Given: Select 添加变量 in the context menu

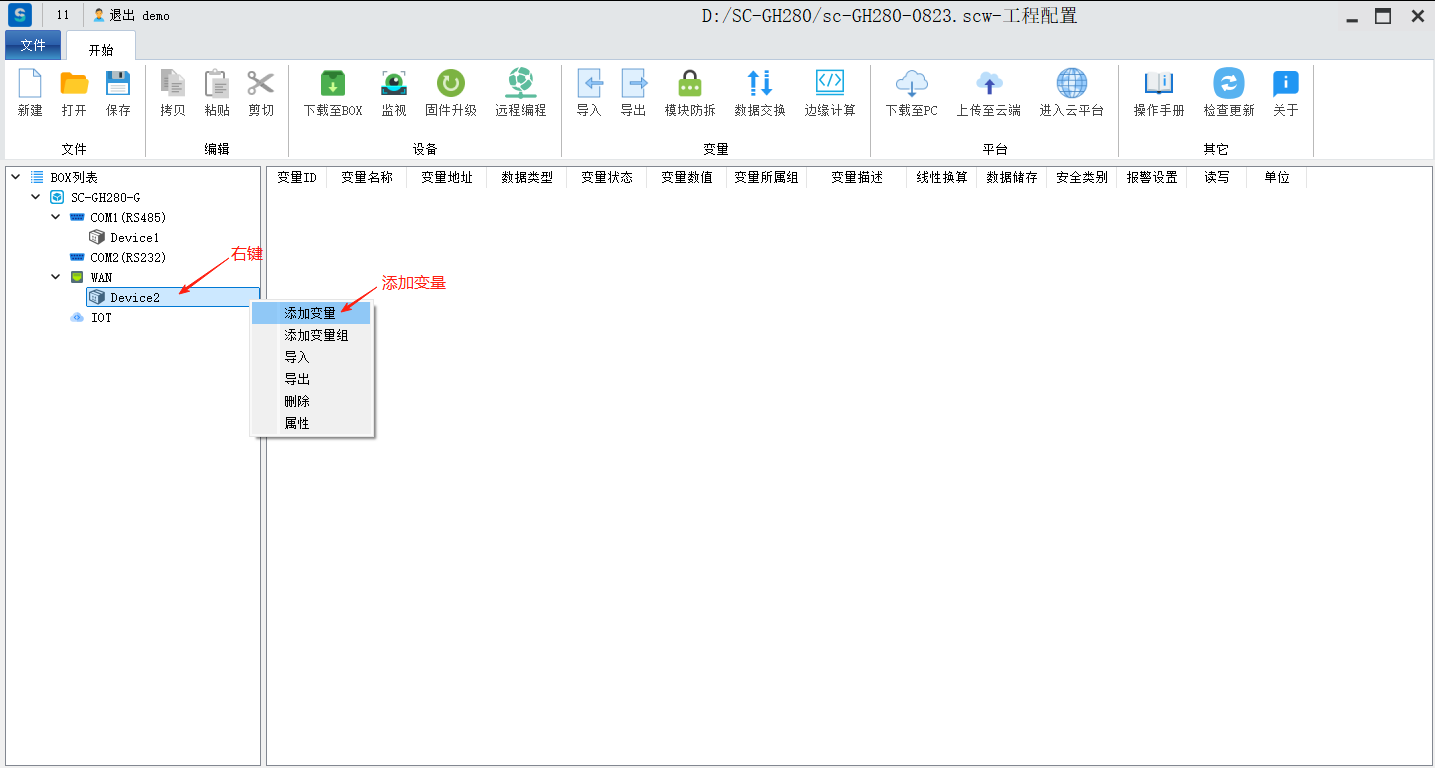Looking at the screenshot, I should [x=310, y=314].
